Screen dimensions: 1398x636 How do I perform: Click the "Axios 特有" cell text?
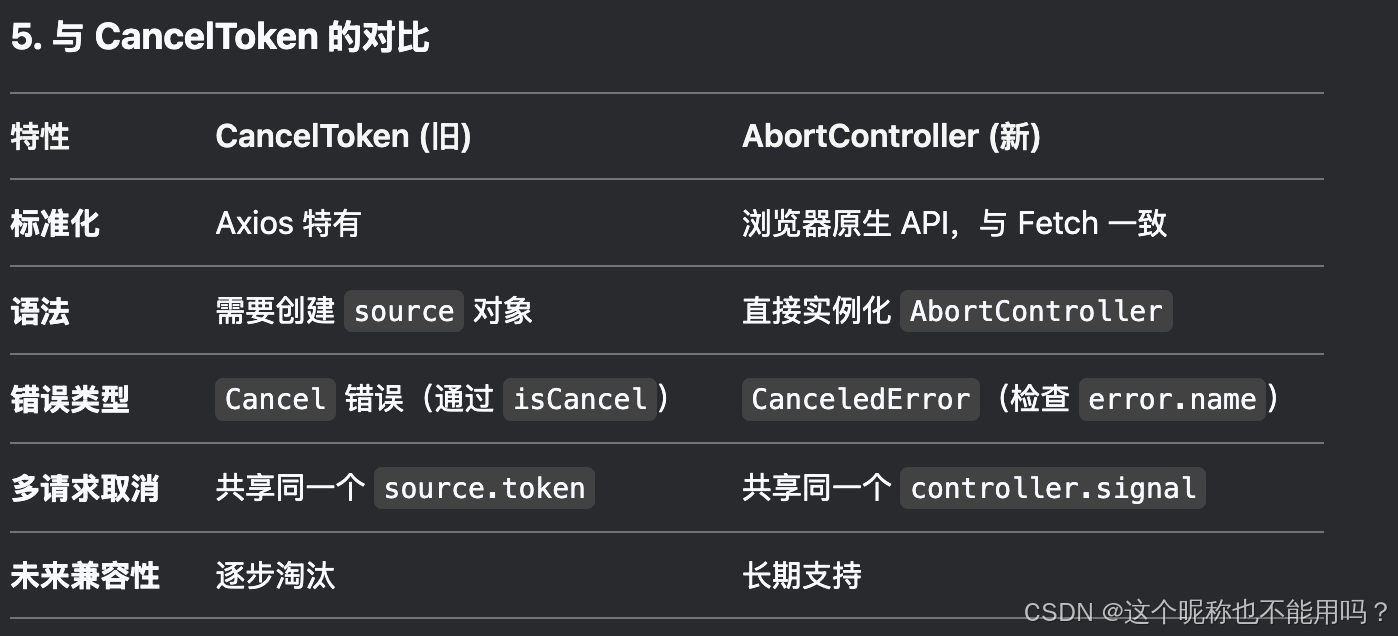coord(287,223)
